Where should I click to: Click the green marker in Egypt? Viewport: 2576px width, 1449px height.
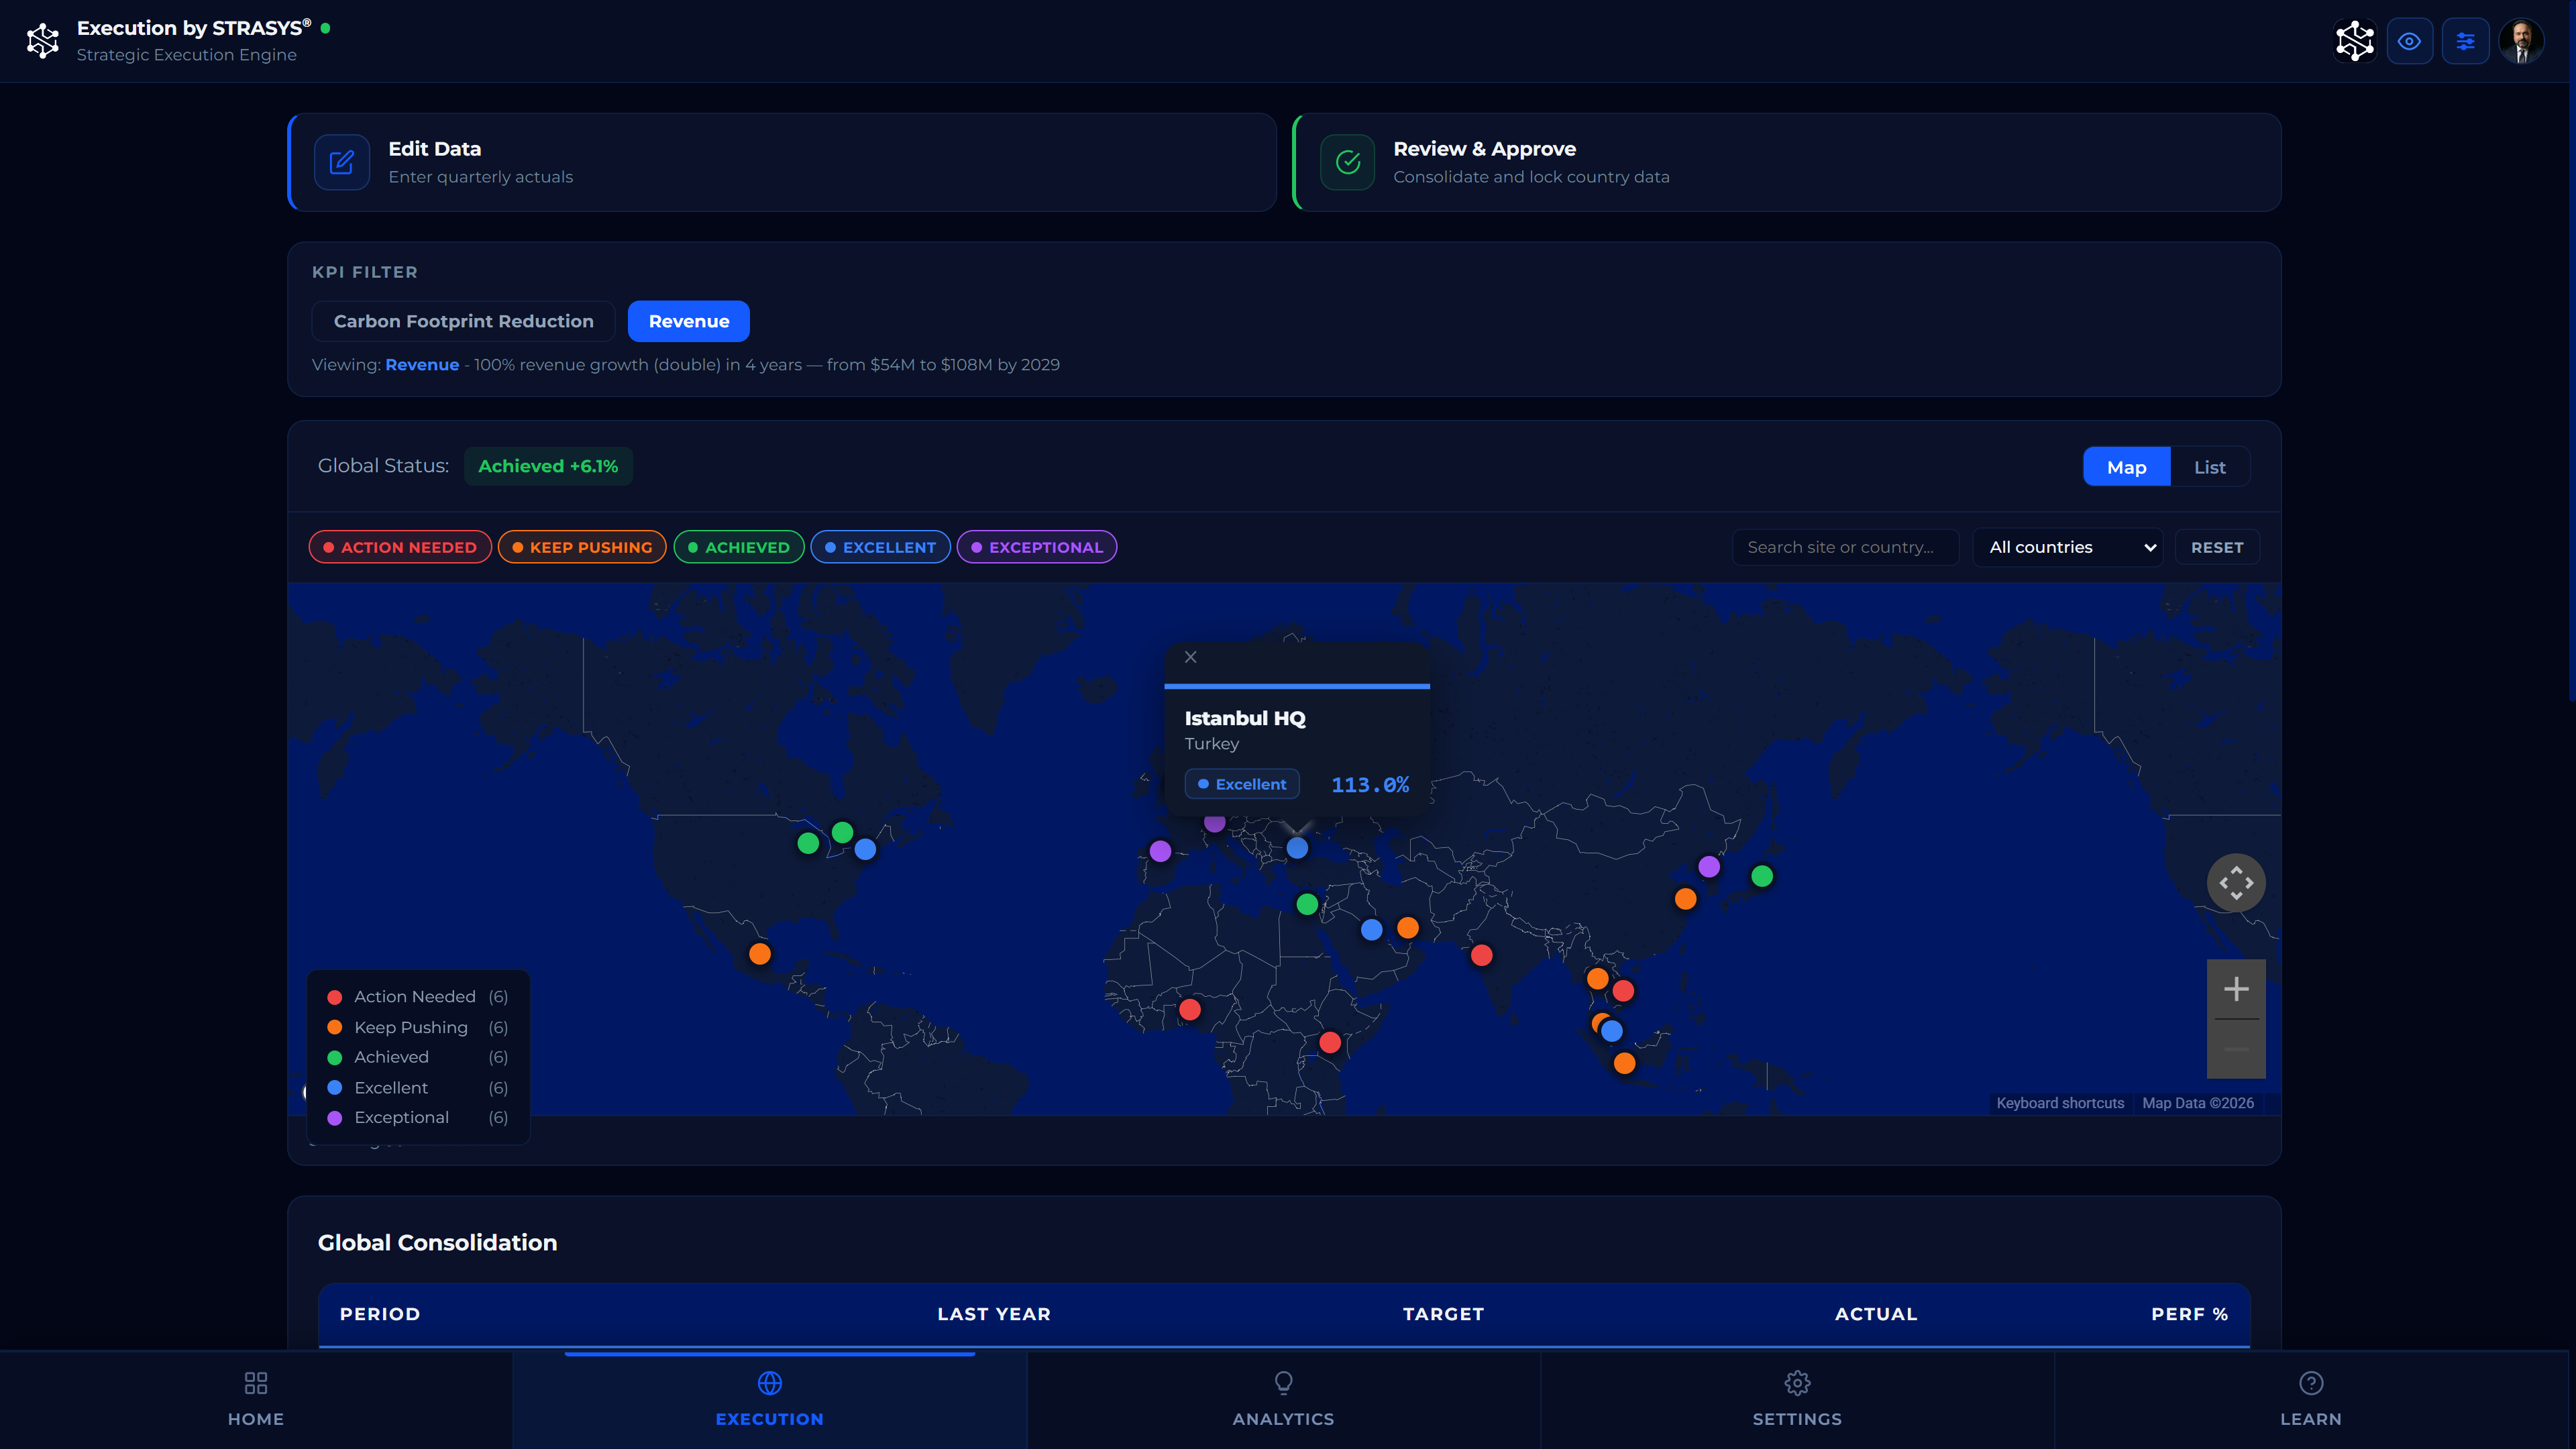(1307, 904)
